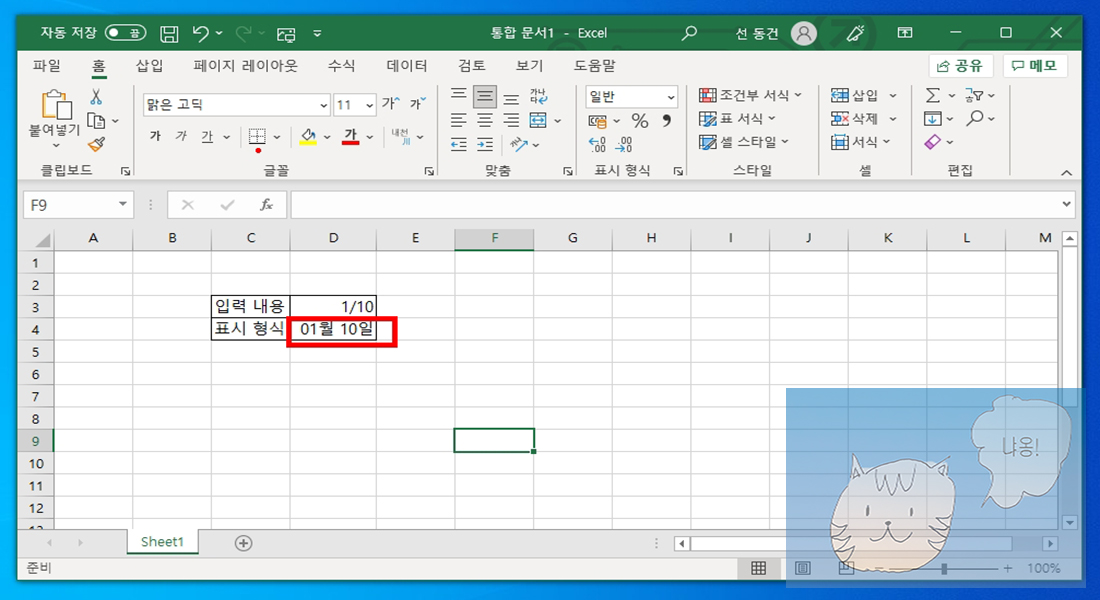This screenshot has height=600, width=1100.
Task: Click the Borders icon
Action: coord(257,137)
